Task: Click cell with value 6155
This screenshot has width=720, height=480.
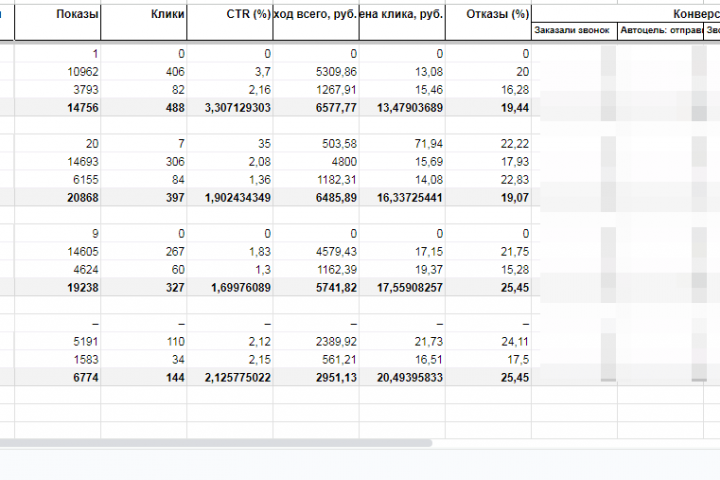Action: tap(57, 180)
